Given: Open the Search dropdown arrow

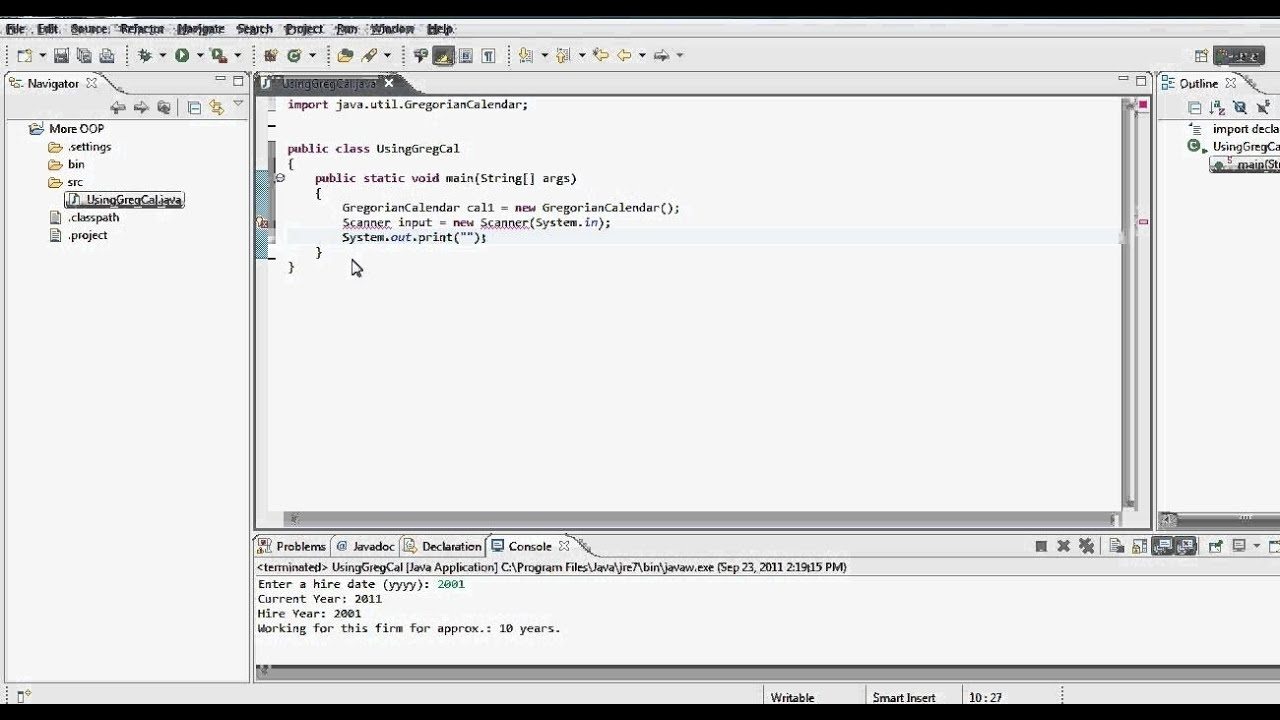Looking at the screenshot, I should [x=386, y=56].
